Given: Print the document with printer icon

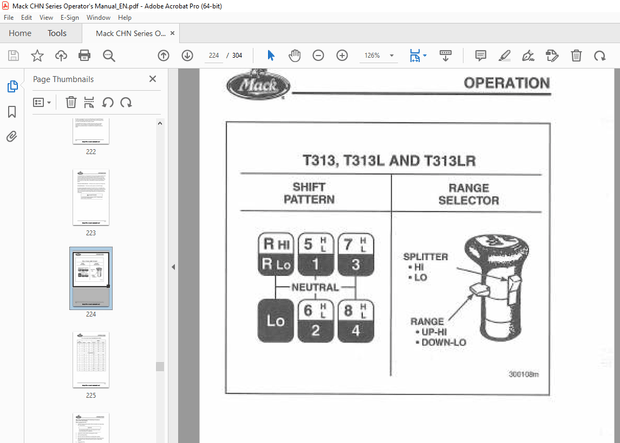Looking at the screenshot, I should coord(84,56).
